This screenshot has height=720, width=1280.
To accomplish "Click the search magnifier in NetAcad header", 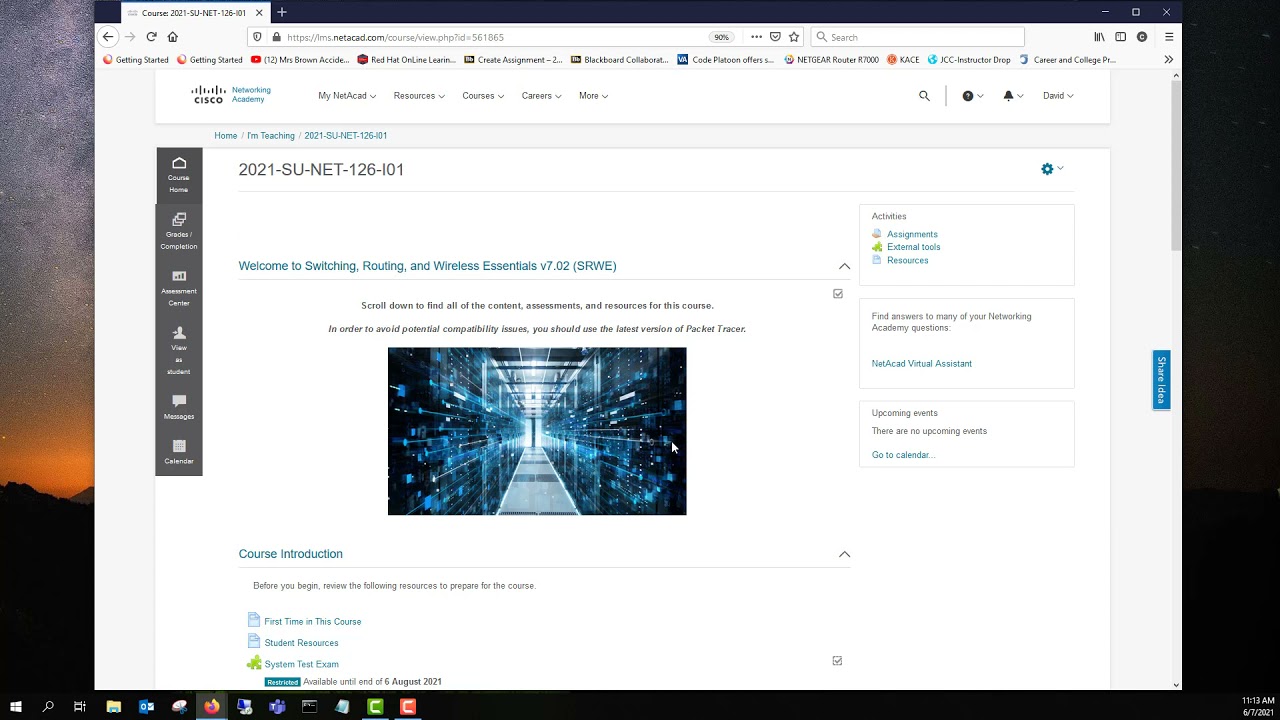I will click(924, 96).
